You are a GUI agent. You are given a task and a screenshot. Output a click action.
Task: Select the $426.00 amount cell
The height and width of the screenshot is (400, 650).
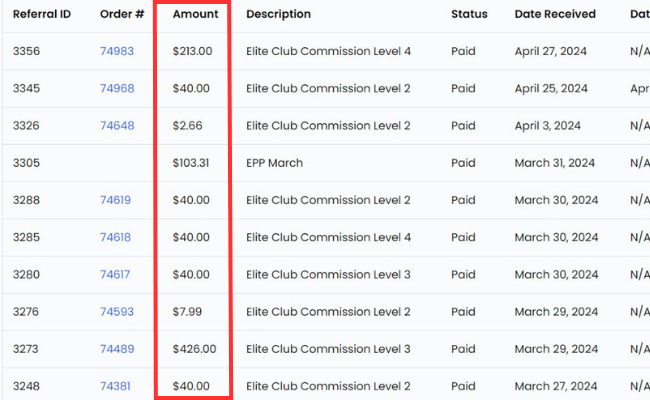pos(194,349)
